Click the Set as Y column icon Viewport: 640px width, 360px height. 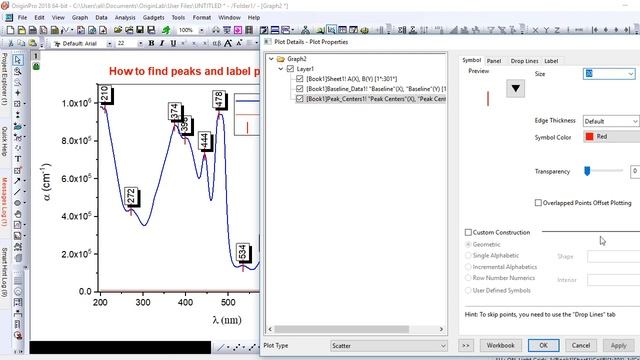coord(546,30)
